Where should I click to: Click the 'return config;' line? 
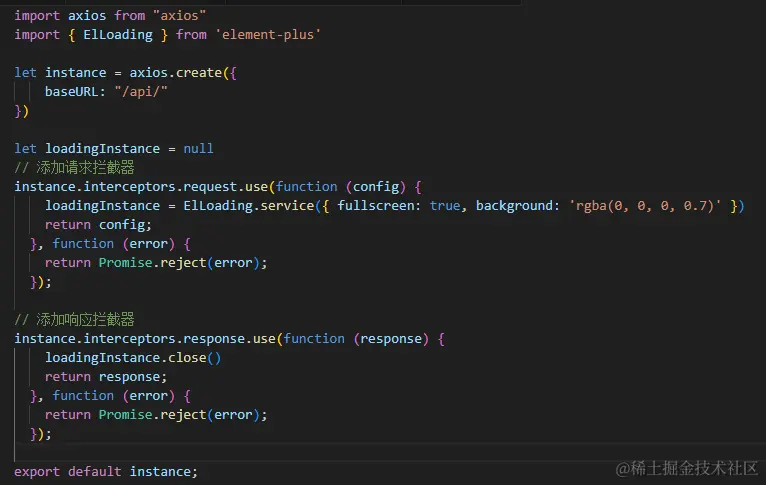pos(98,225)
